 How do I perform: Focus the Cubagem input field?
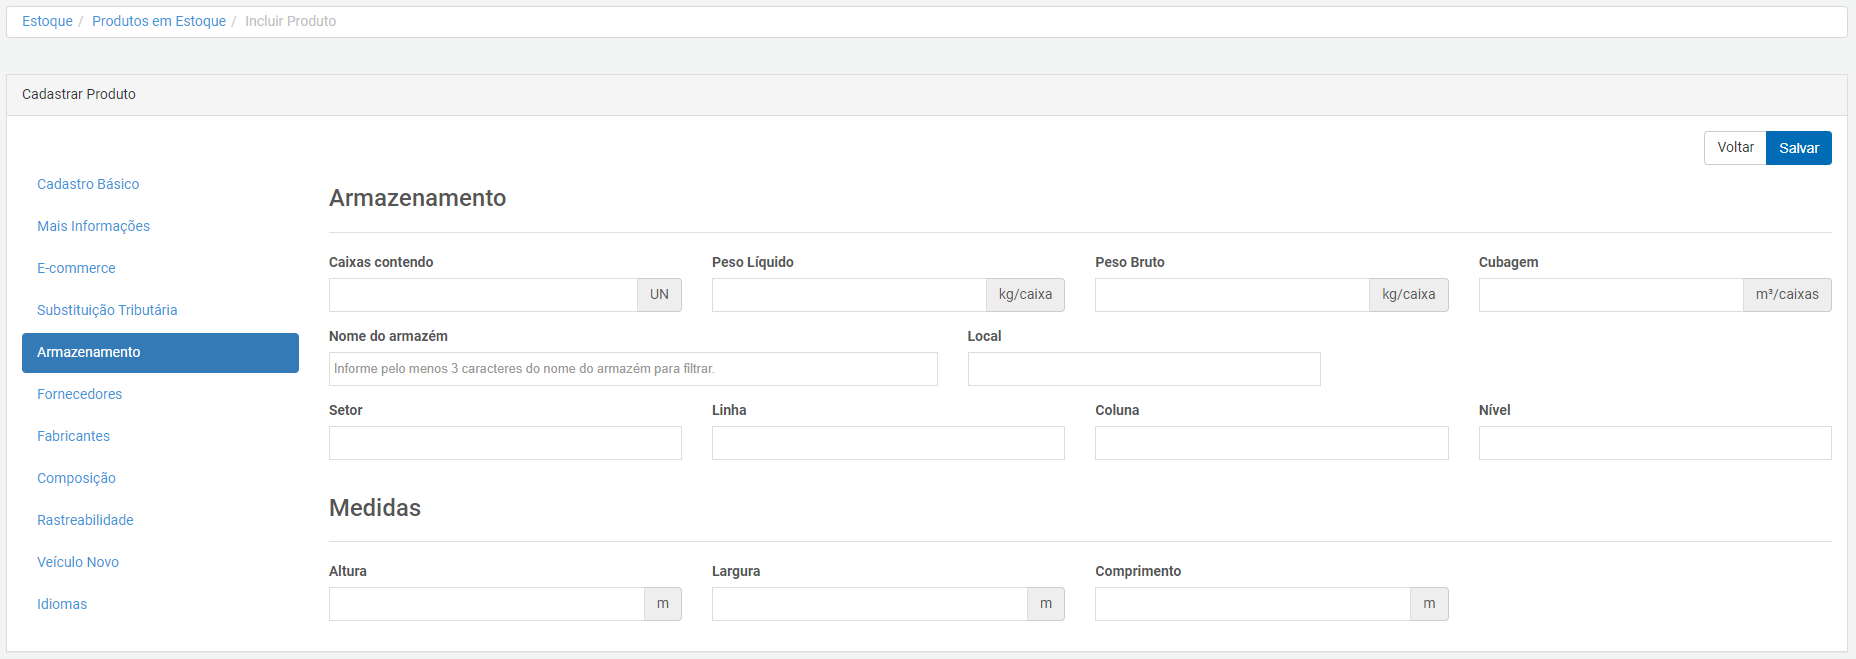click(1611, 295)
